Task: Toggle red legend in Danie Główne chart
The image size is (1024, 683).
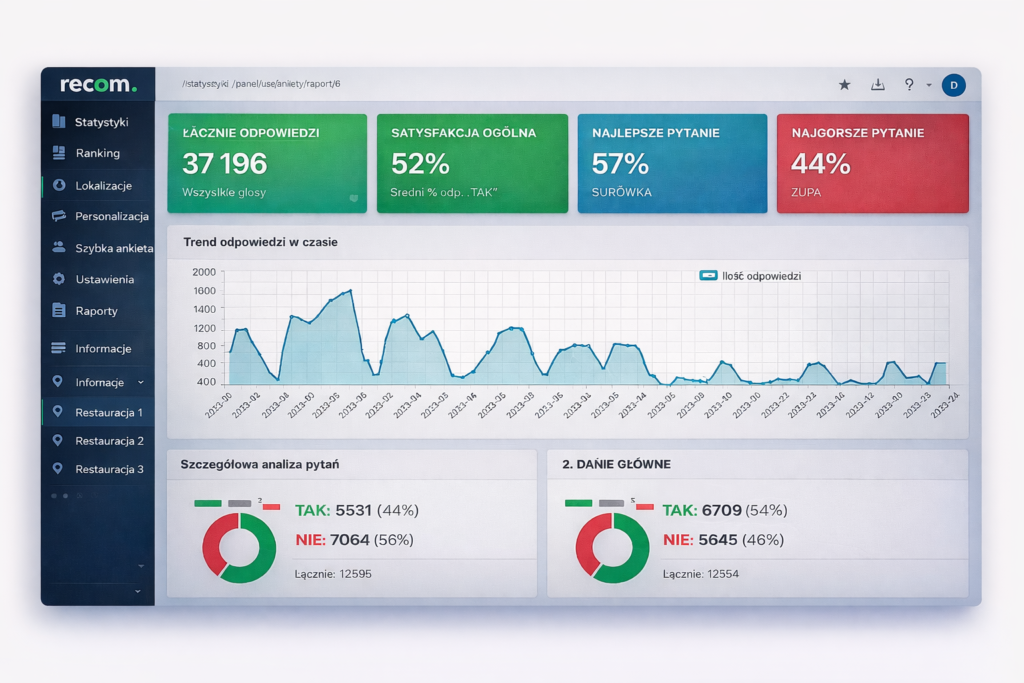Action: click(644, 506)
